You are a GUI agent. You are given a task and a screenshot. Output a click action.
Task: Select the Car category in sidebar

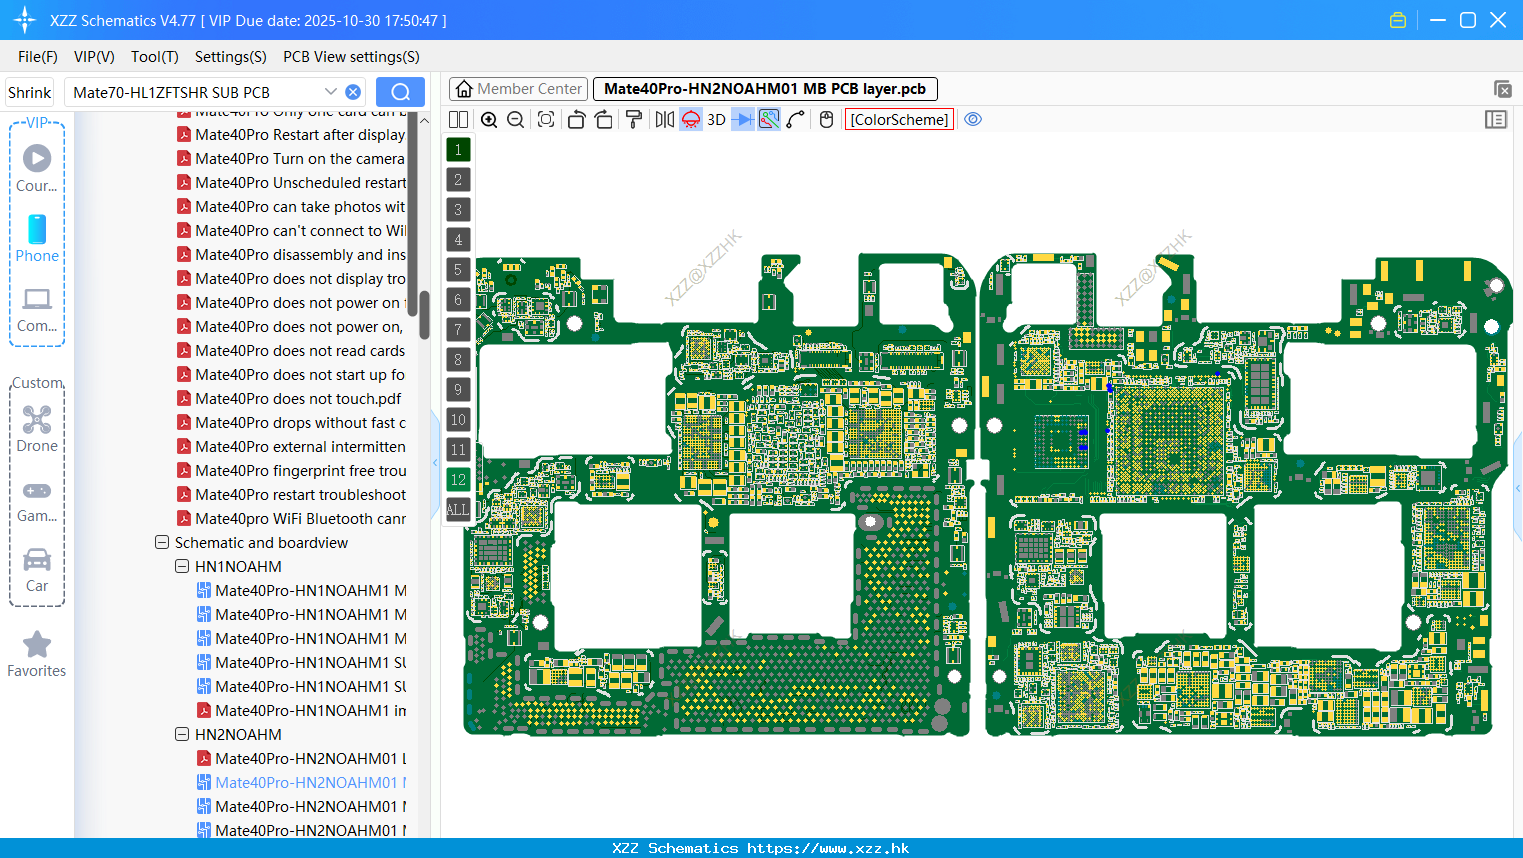pyautogui.click(x=37, y=569)
